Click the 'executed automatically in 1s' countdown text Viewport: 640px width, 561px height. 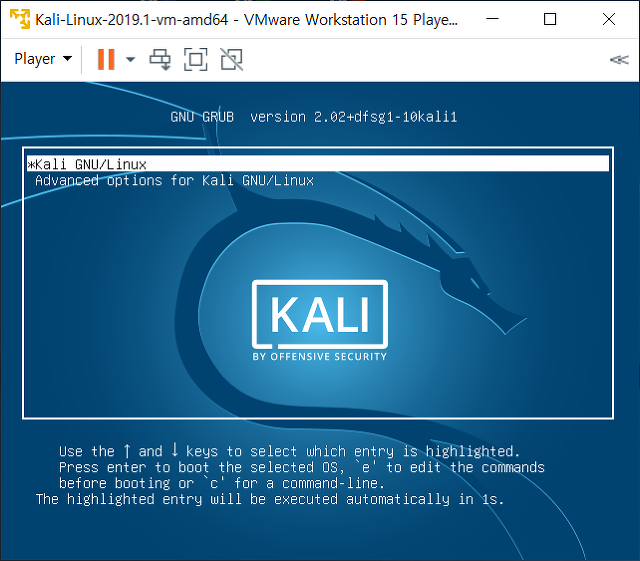coord(389,499)
